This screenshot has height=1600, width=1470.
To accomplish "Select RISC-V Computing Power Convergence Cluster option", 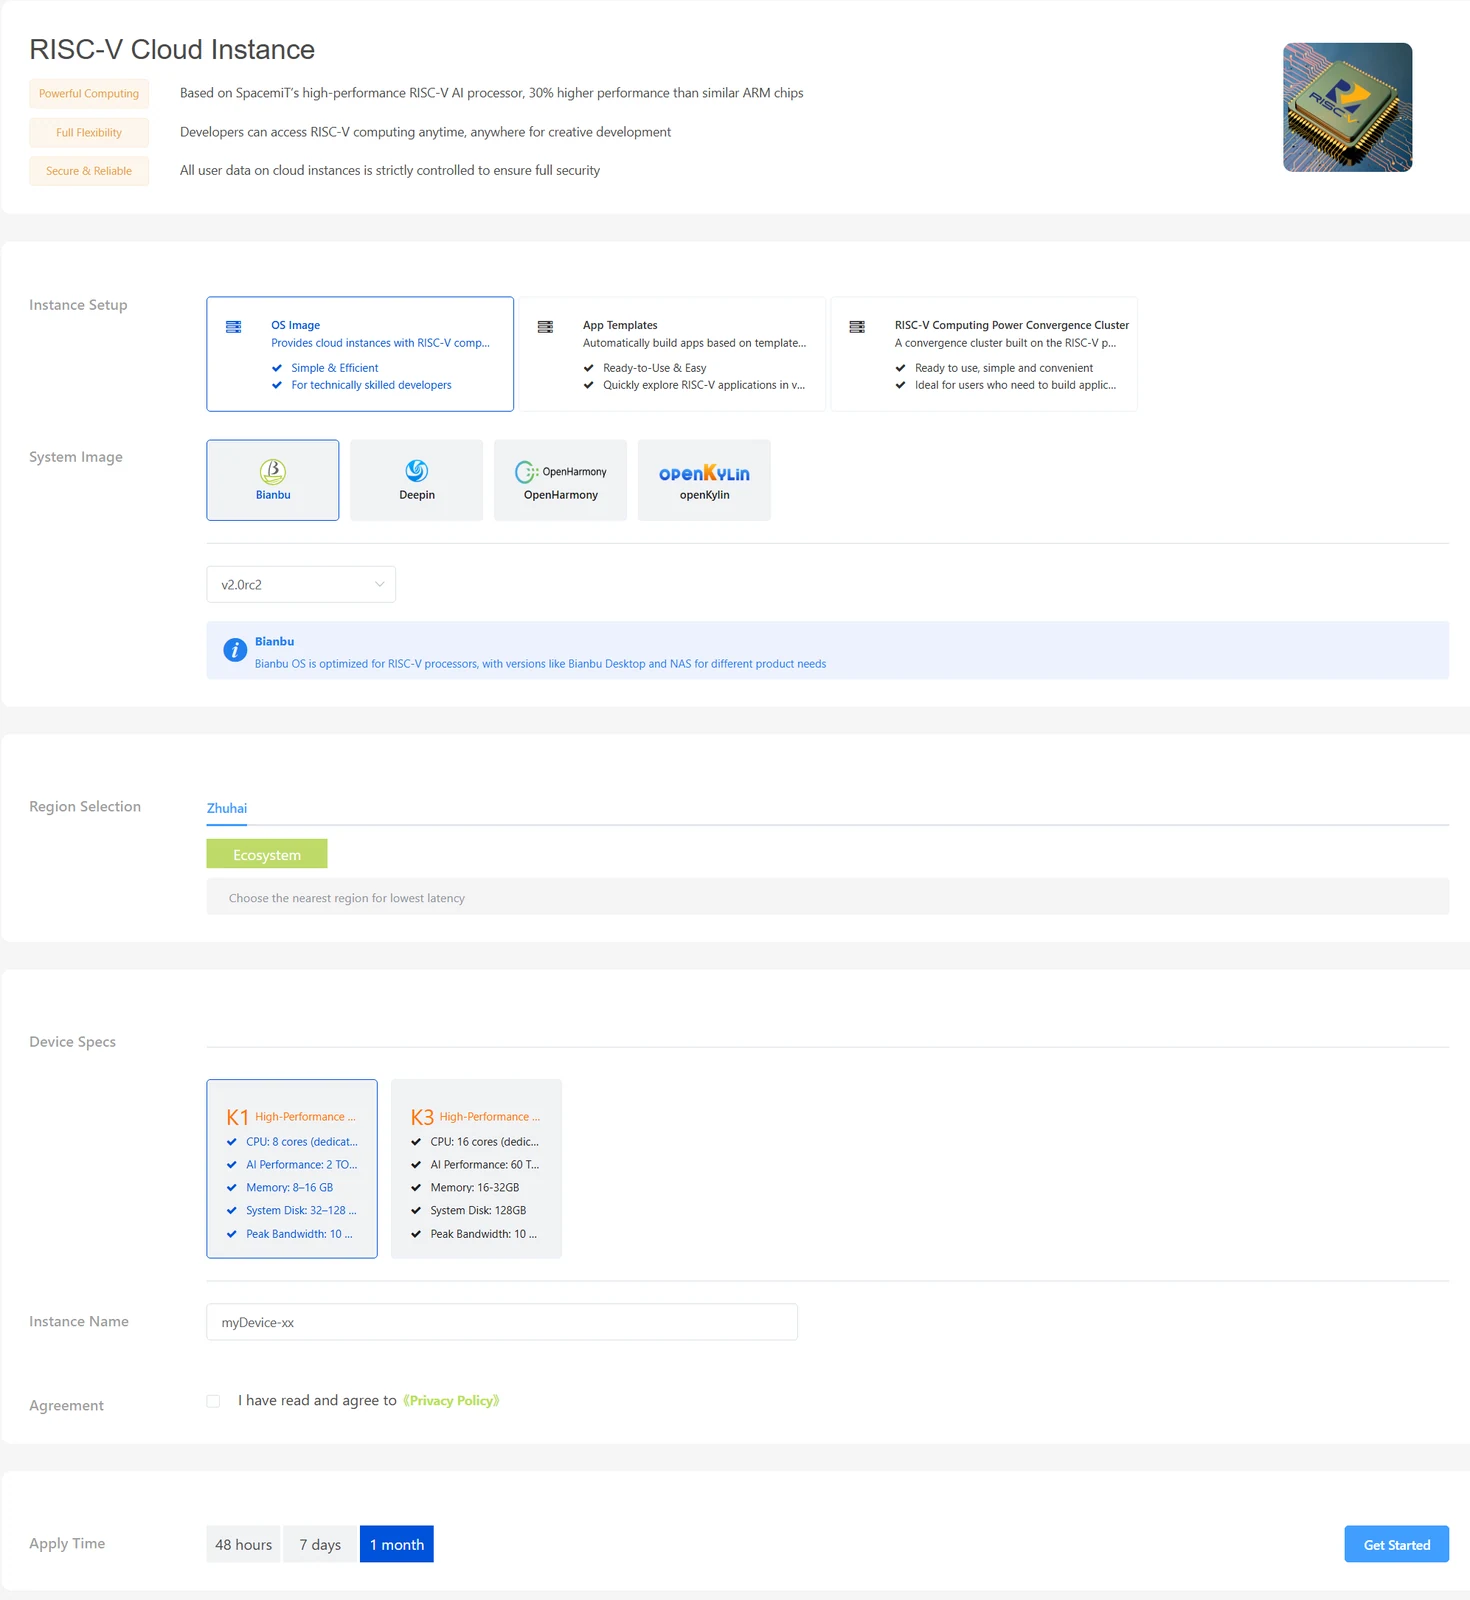I will click(x=984, y=354).
